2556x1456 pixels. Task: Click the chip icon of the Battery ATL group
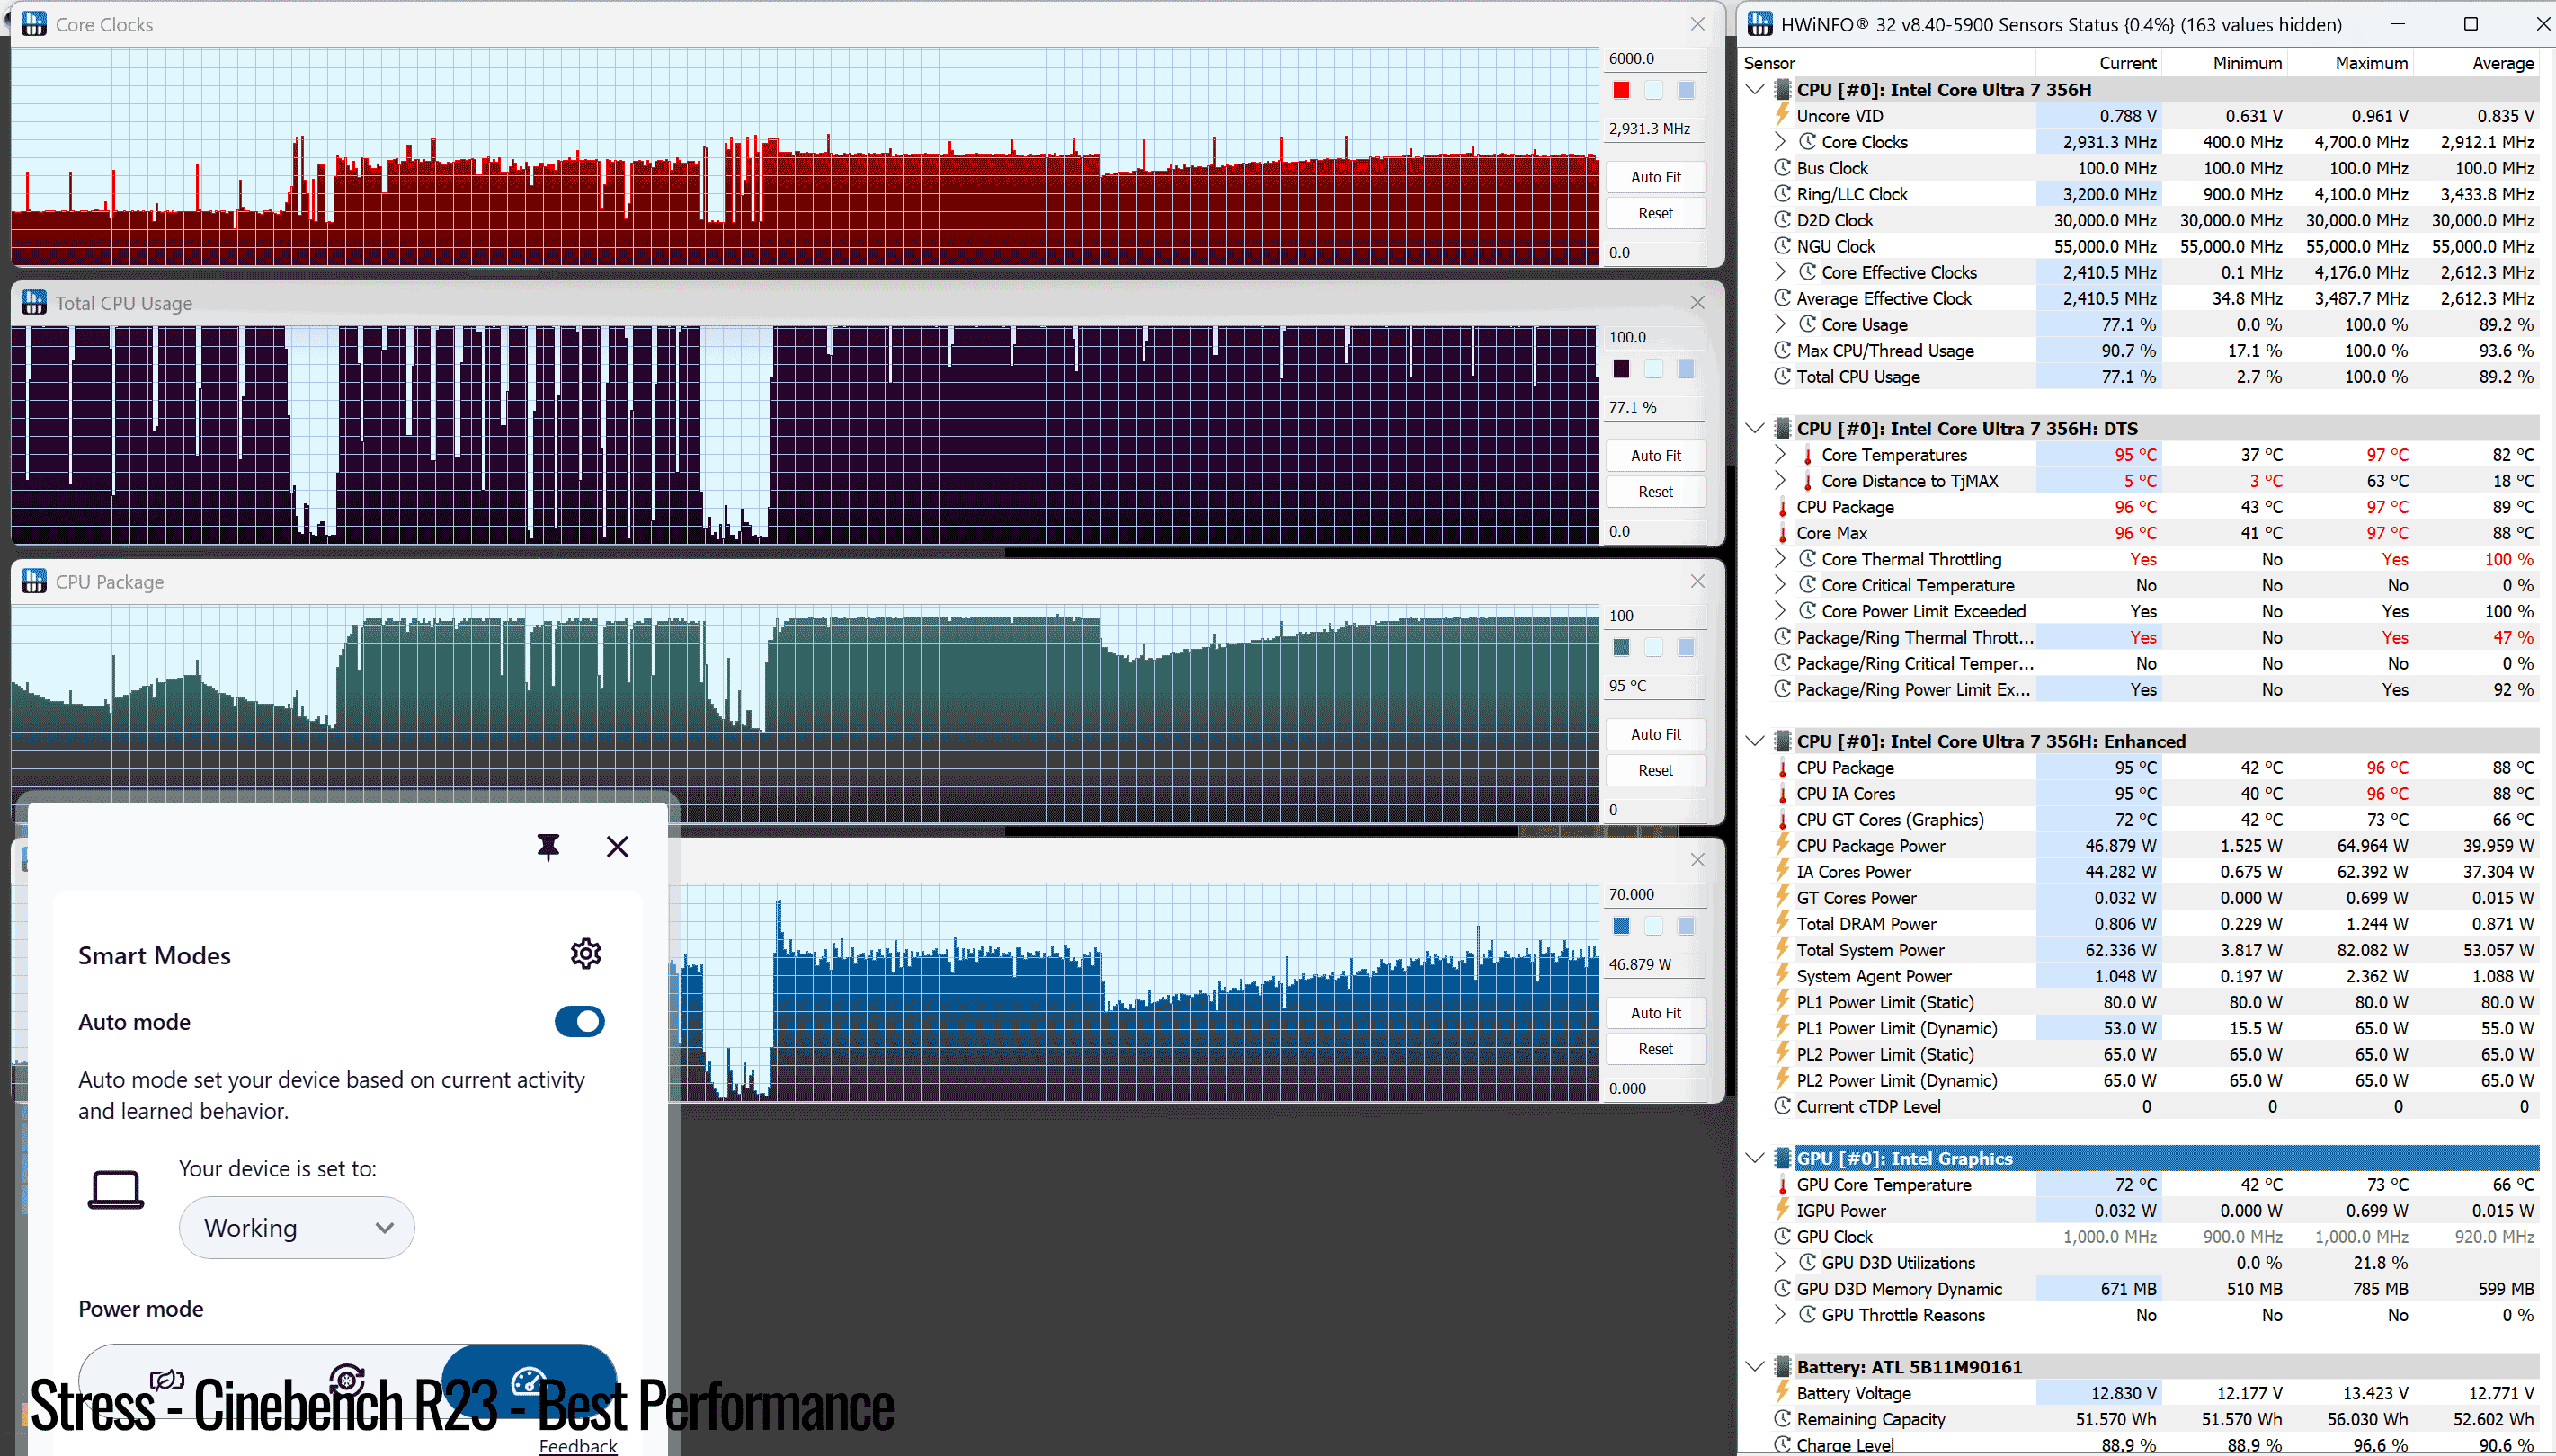pos(1782,1367)
